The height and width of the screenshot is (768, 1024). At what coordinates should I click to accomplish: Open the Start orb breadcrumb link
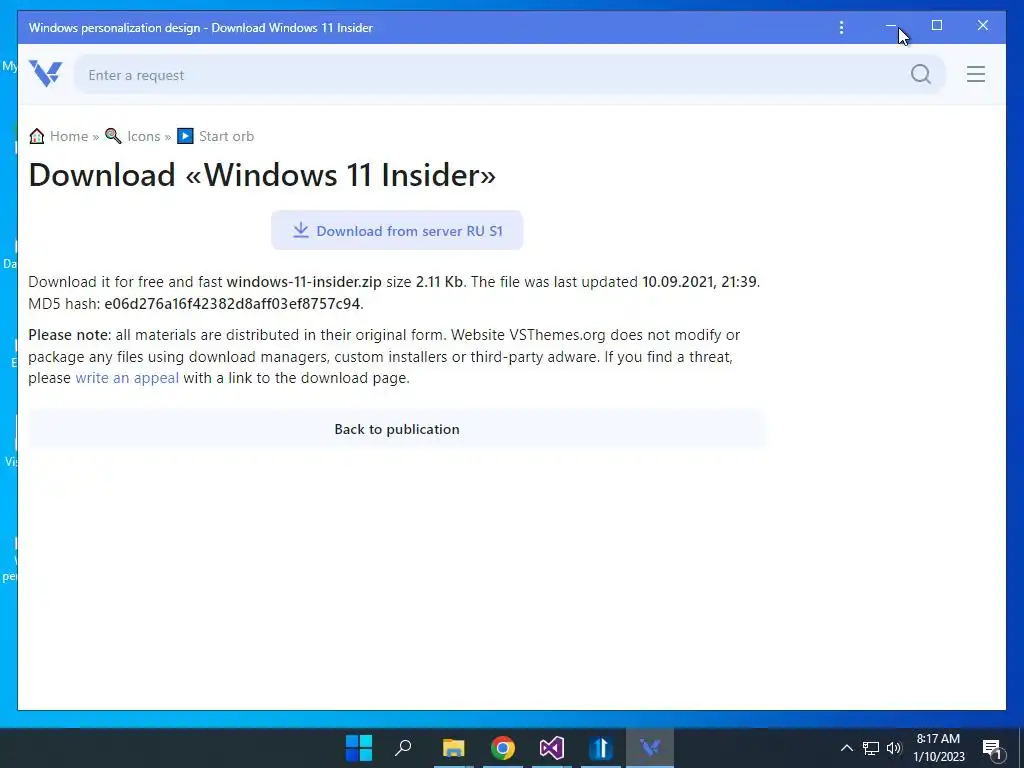click(x=226, y=136)
